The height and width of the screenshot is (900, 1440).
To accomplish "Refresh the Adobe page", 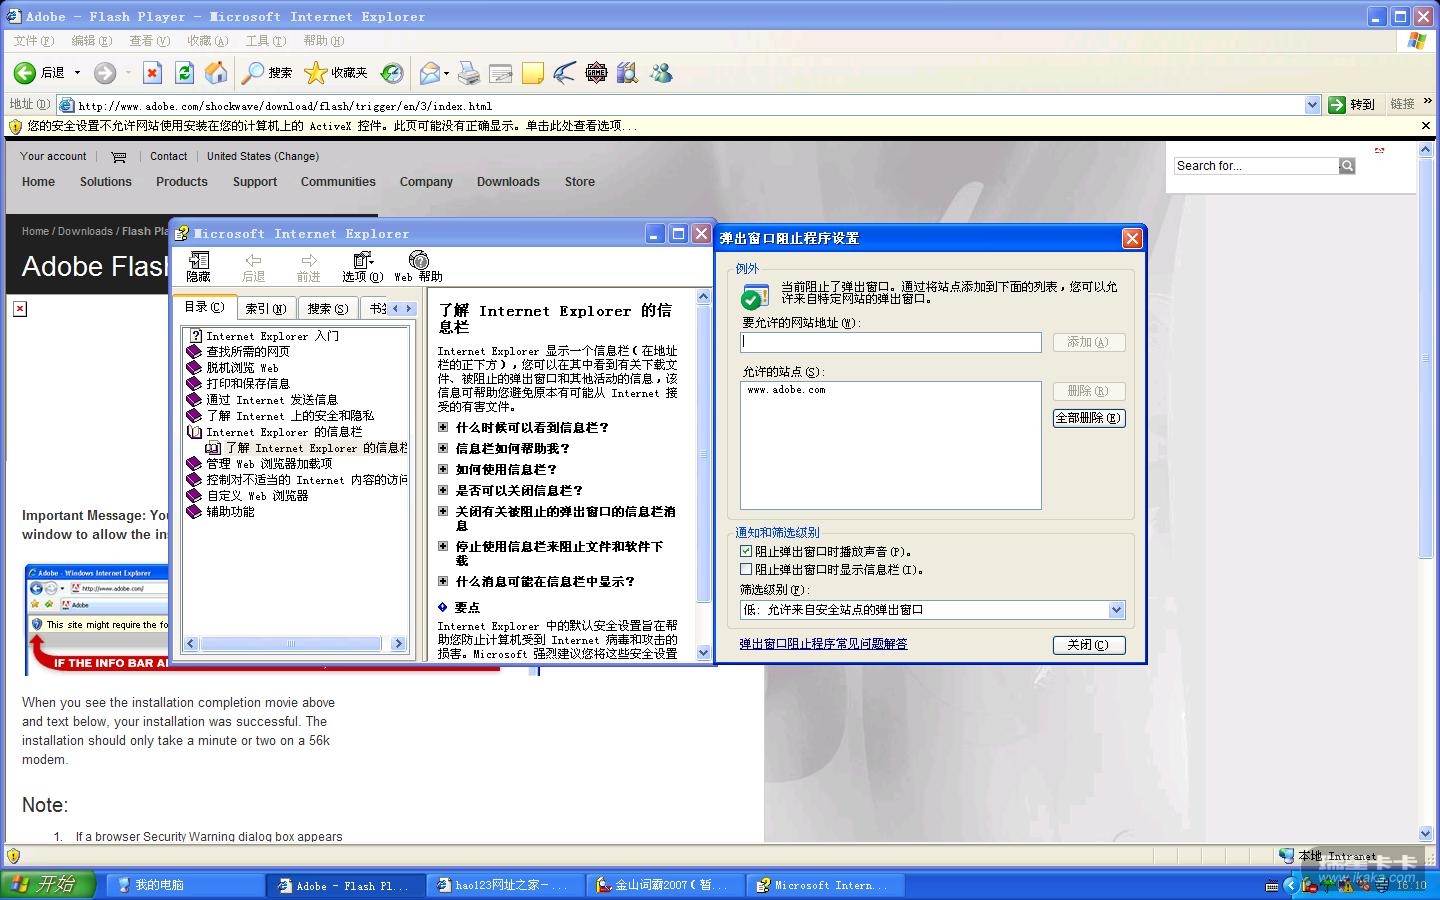I will pos(184,73).
